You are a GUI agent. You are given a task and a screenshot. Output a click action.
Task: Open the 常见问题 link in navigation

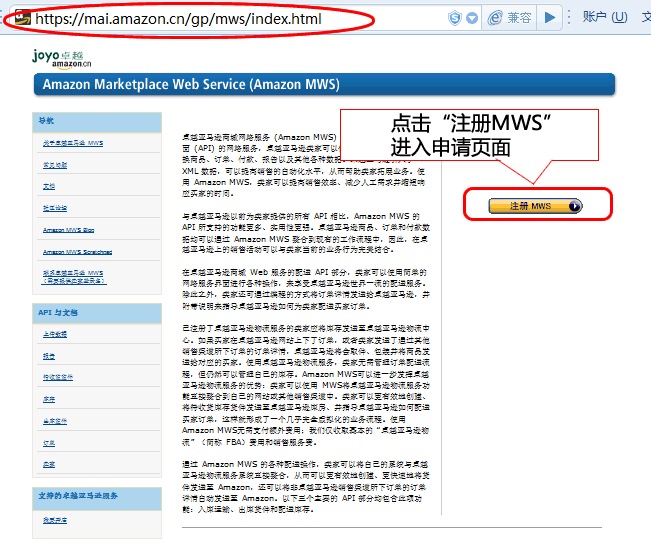tap(55, 165)
